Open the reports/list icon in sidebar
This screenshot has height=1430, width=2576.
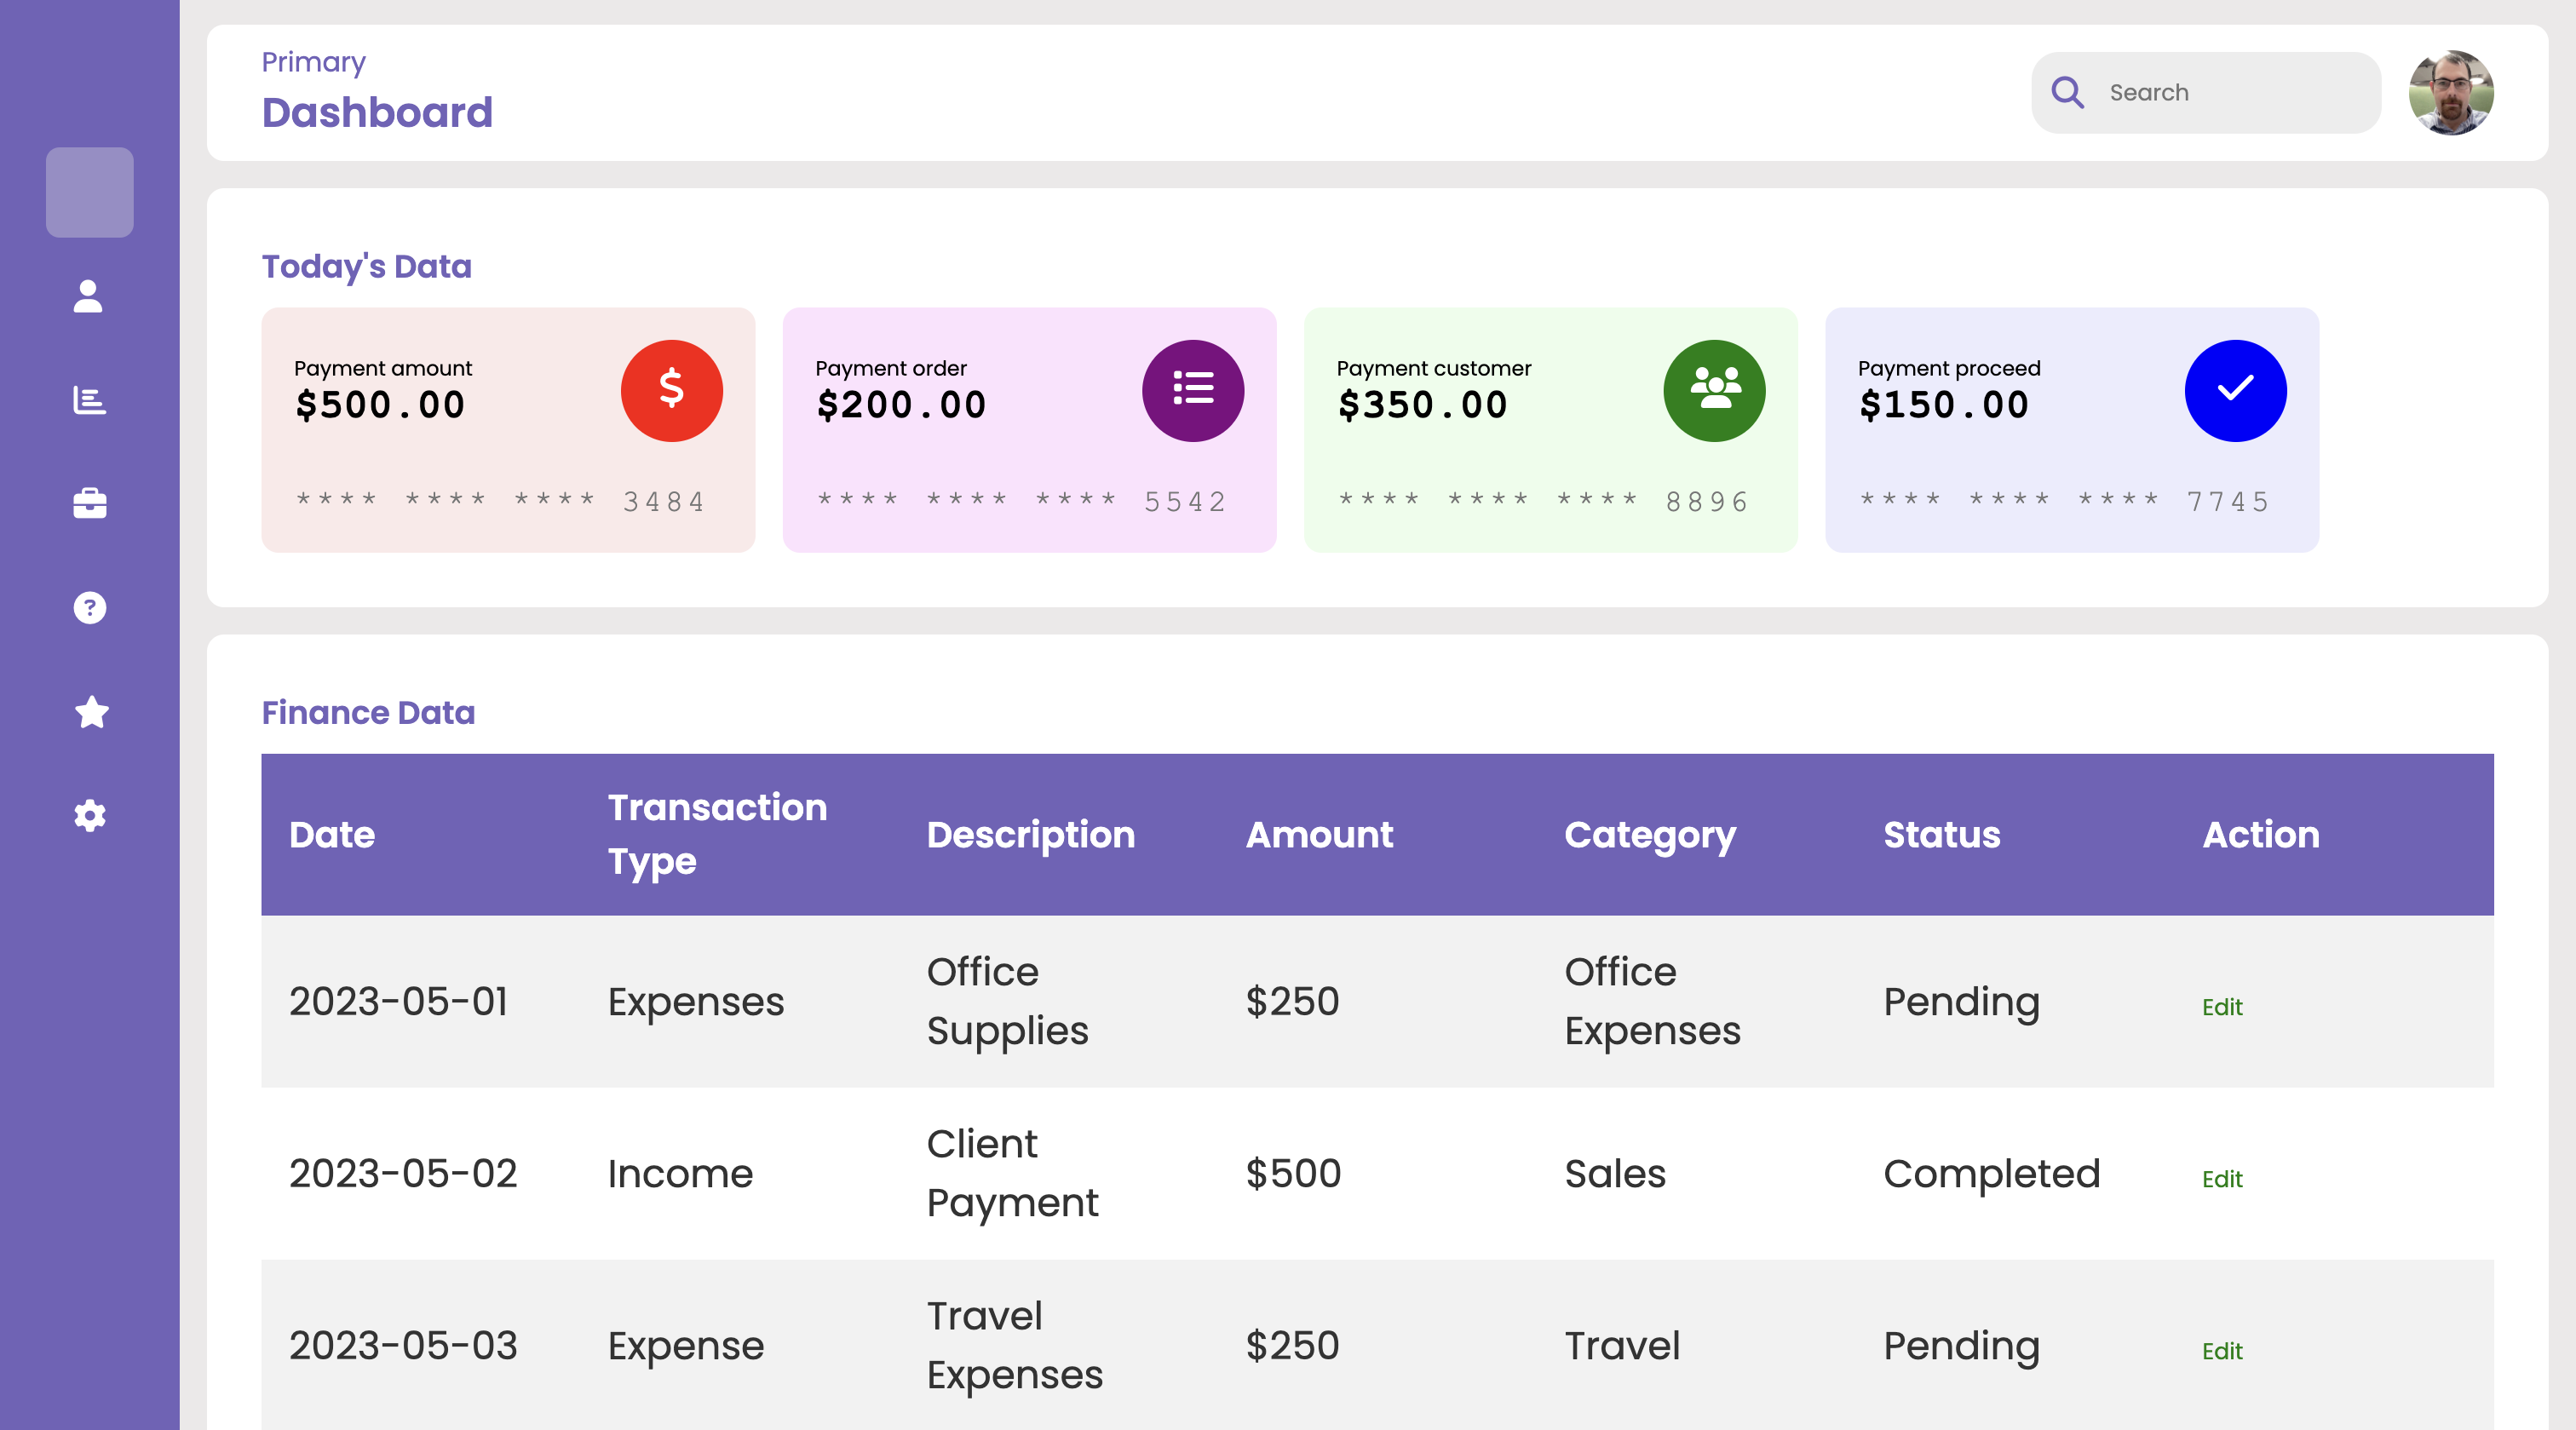[89, 398]
